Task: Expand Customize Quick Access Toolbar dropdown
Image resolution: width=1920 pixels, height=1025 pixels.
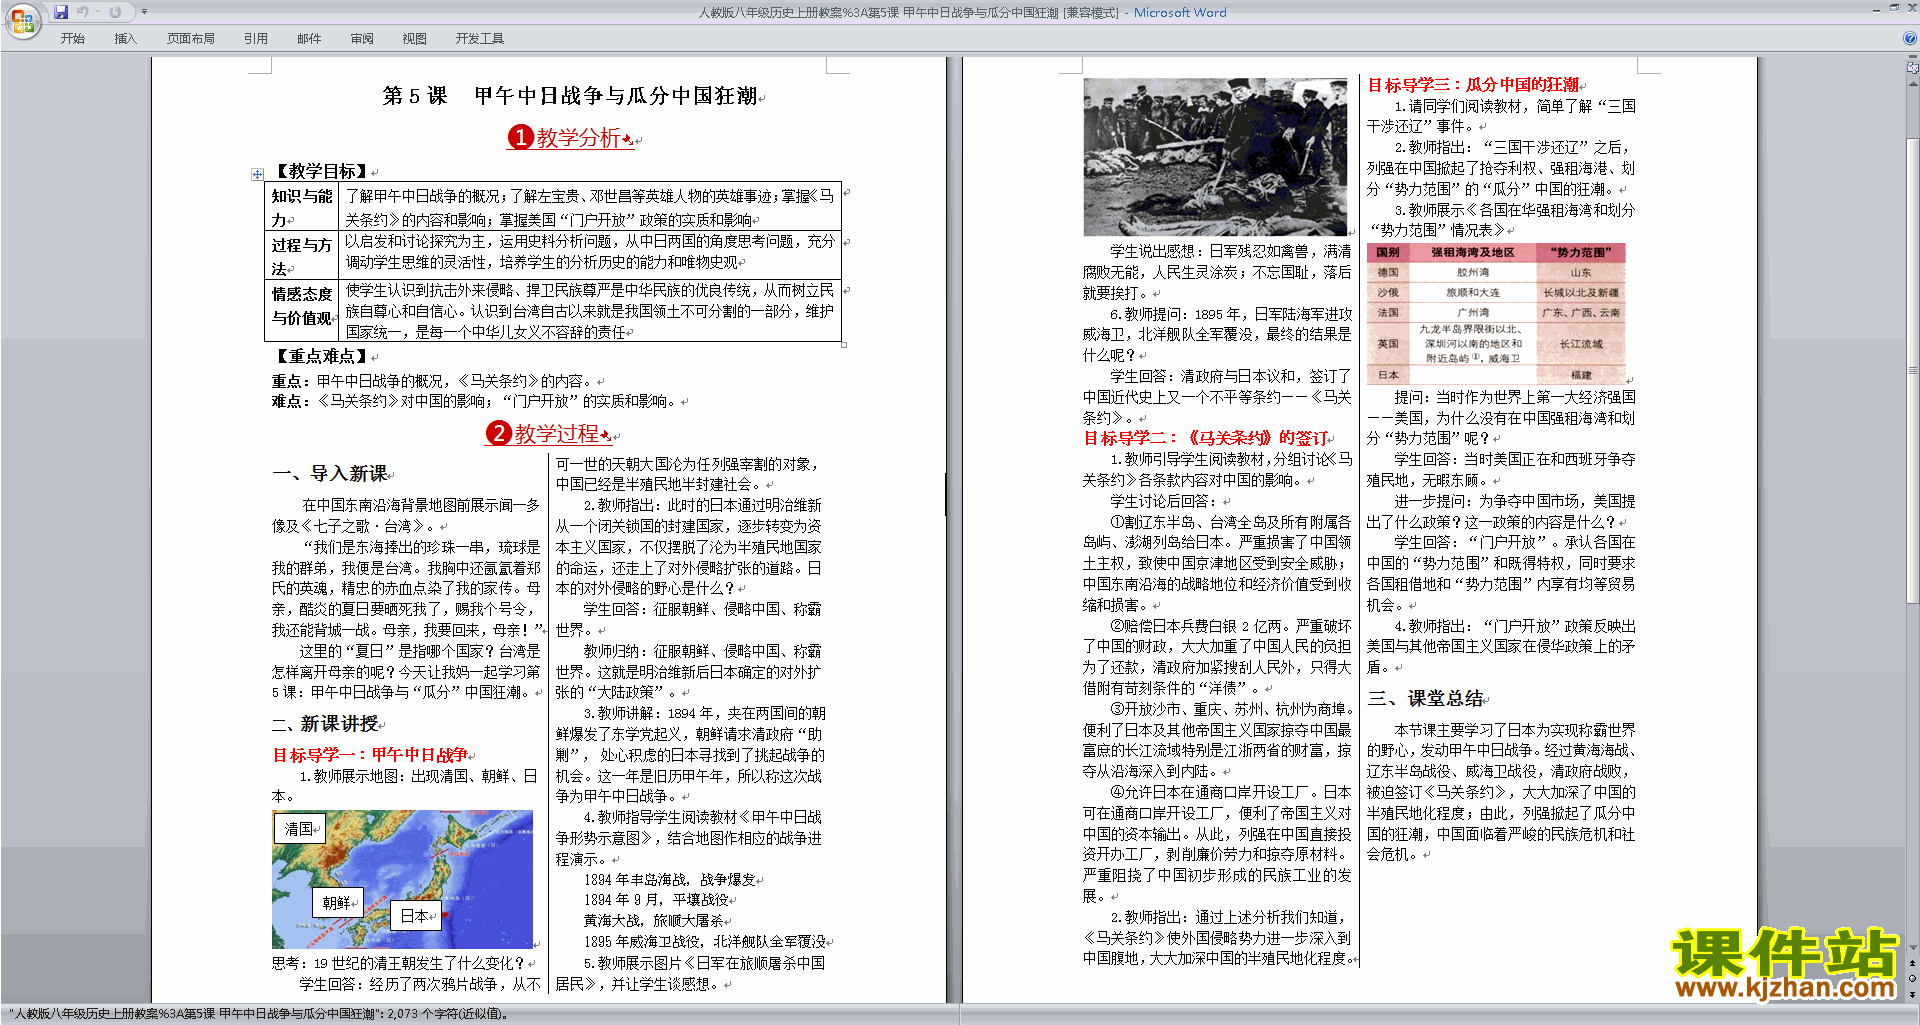Action: click(x=144, y=12)
